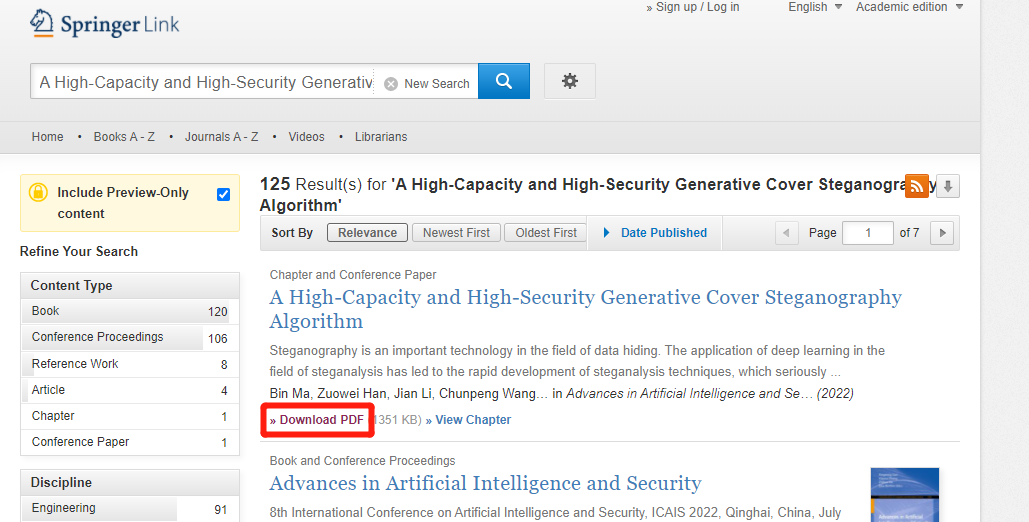Image resolution: width=1029 pixels, height=522 pixels.
Task: Open the English language dropdown
Action: coord(814,7)
